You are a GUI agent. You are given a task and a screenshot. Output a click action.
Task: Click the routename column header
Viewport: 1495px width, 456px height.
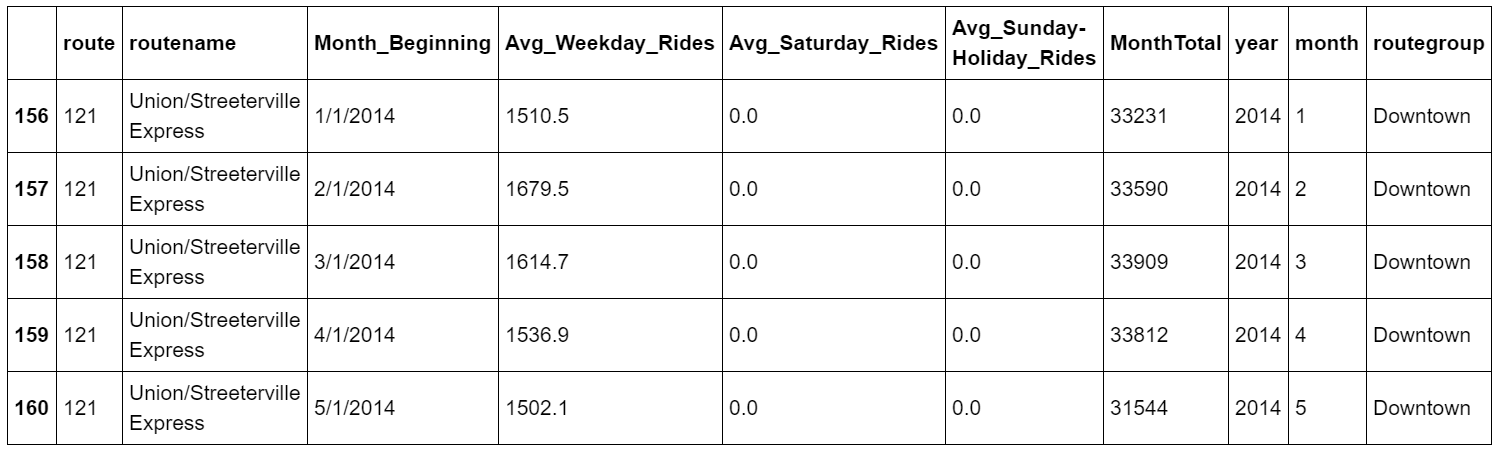tap(183, 44)
